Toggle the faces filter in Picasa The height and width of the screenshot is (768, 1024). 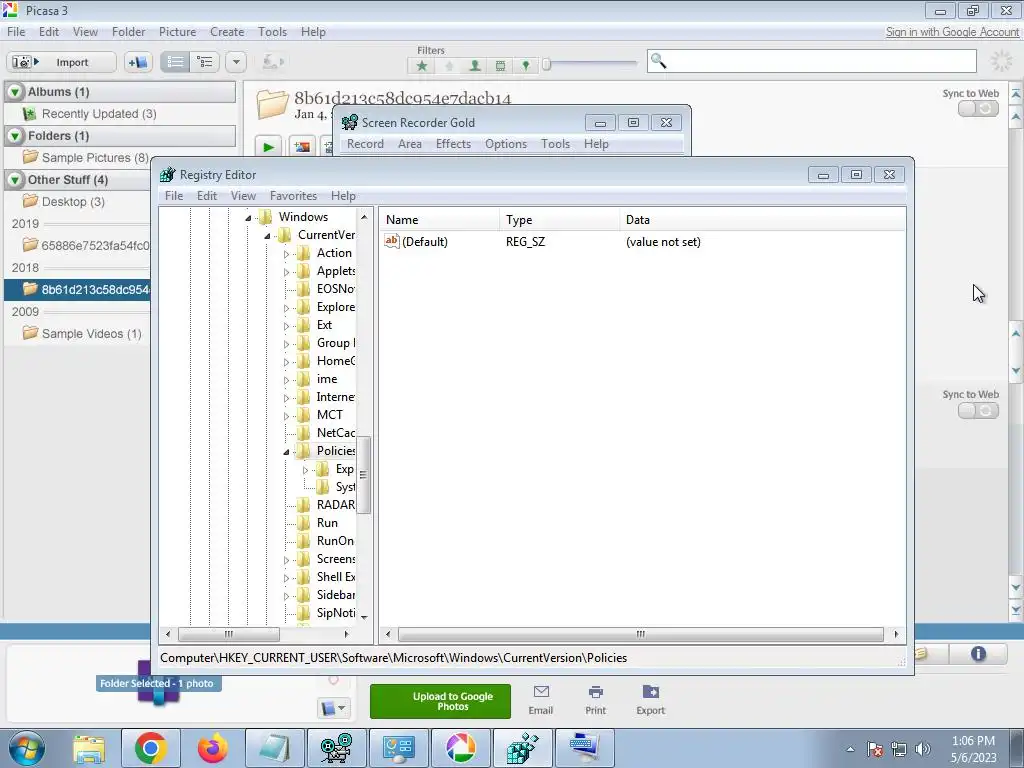(x=475, y=65)
